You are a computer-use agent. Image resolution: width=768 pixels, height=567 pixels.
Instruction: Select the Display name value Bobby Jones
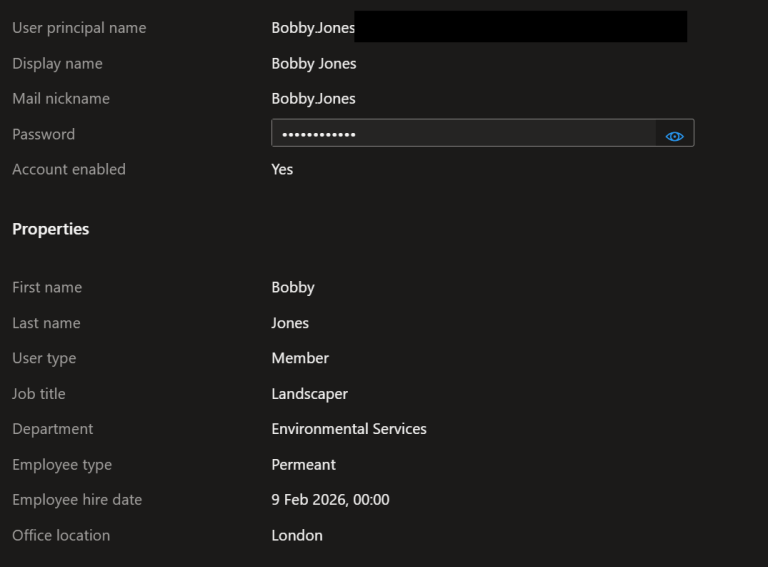click(x=314, y=64)
